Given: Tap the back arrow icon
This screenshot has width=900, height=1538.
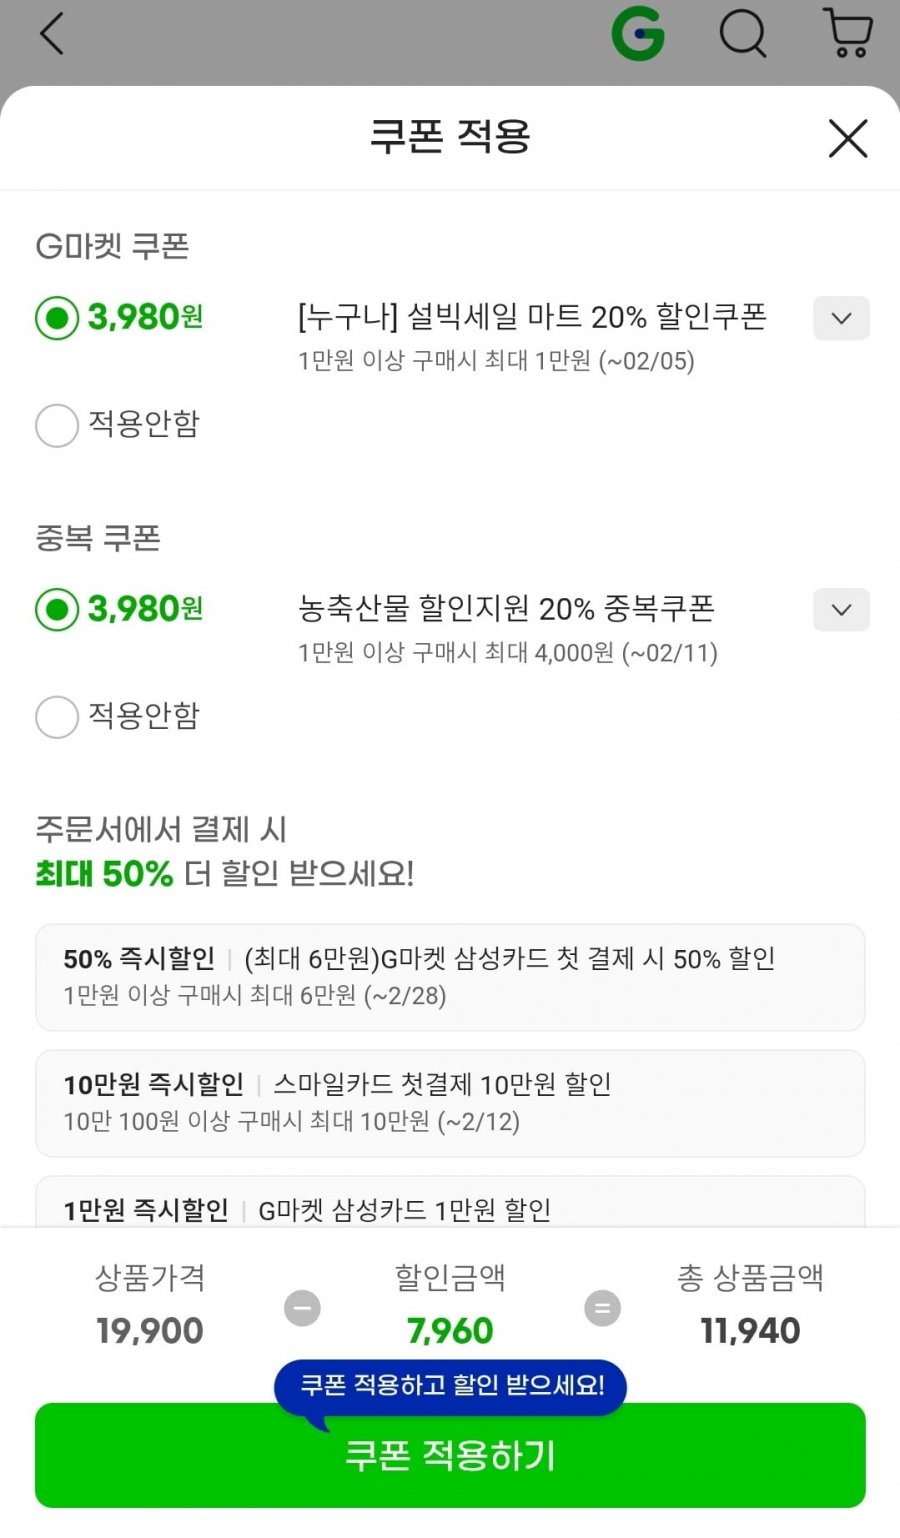Looking at the screenshot, I should (52, 34).
